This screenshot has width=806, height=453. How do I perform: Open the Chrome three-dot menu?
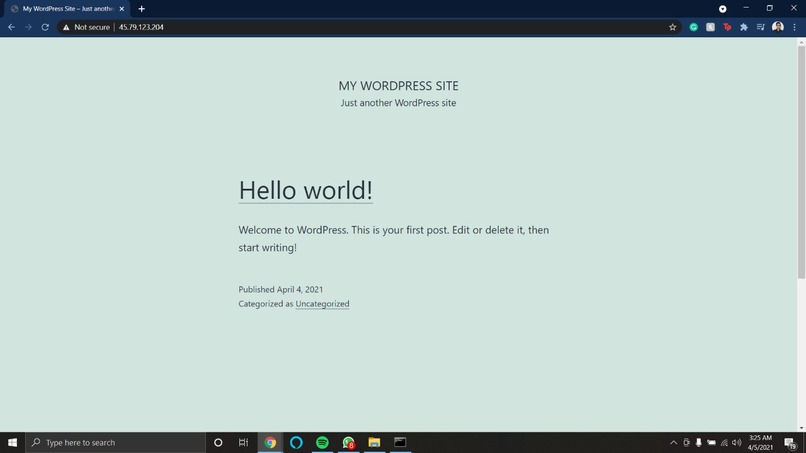(x=794, y=27)
